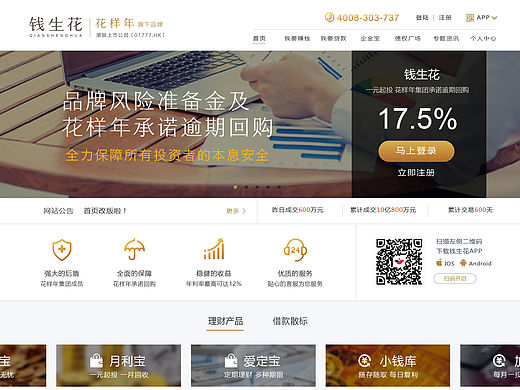Select the fifth banner carousel dot
Viewport: 520px width, 390px height.
pyautogui.click(x=279, y=187)
